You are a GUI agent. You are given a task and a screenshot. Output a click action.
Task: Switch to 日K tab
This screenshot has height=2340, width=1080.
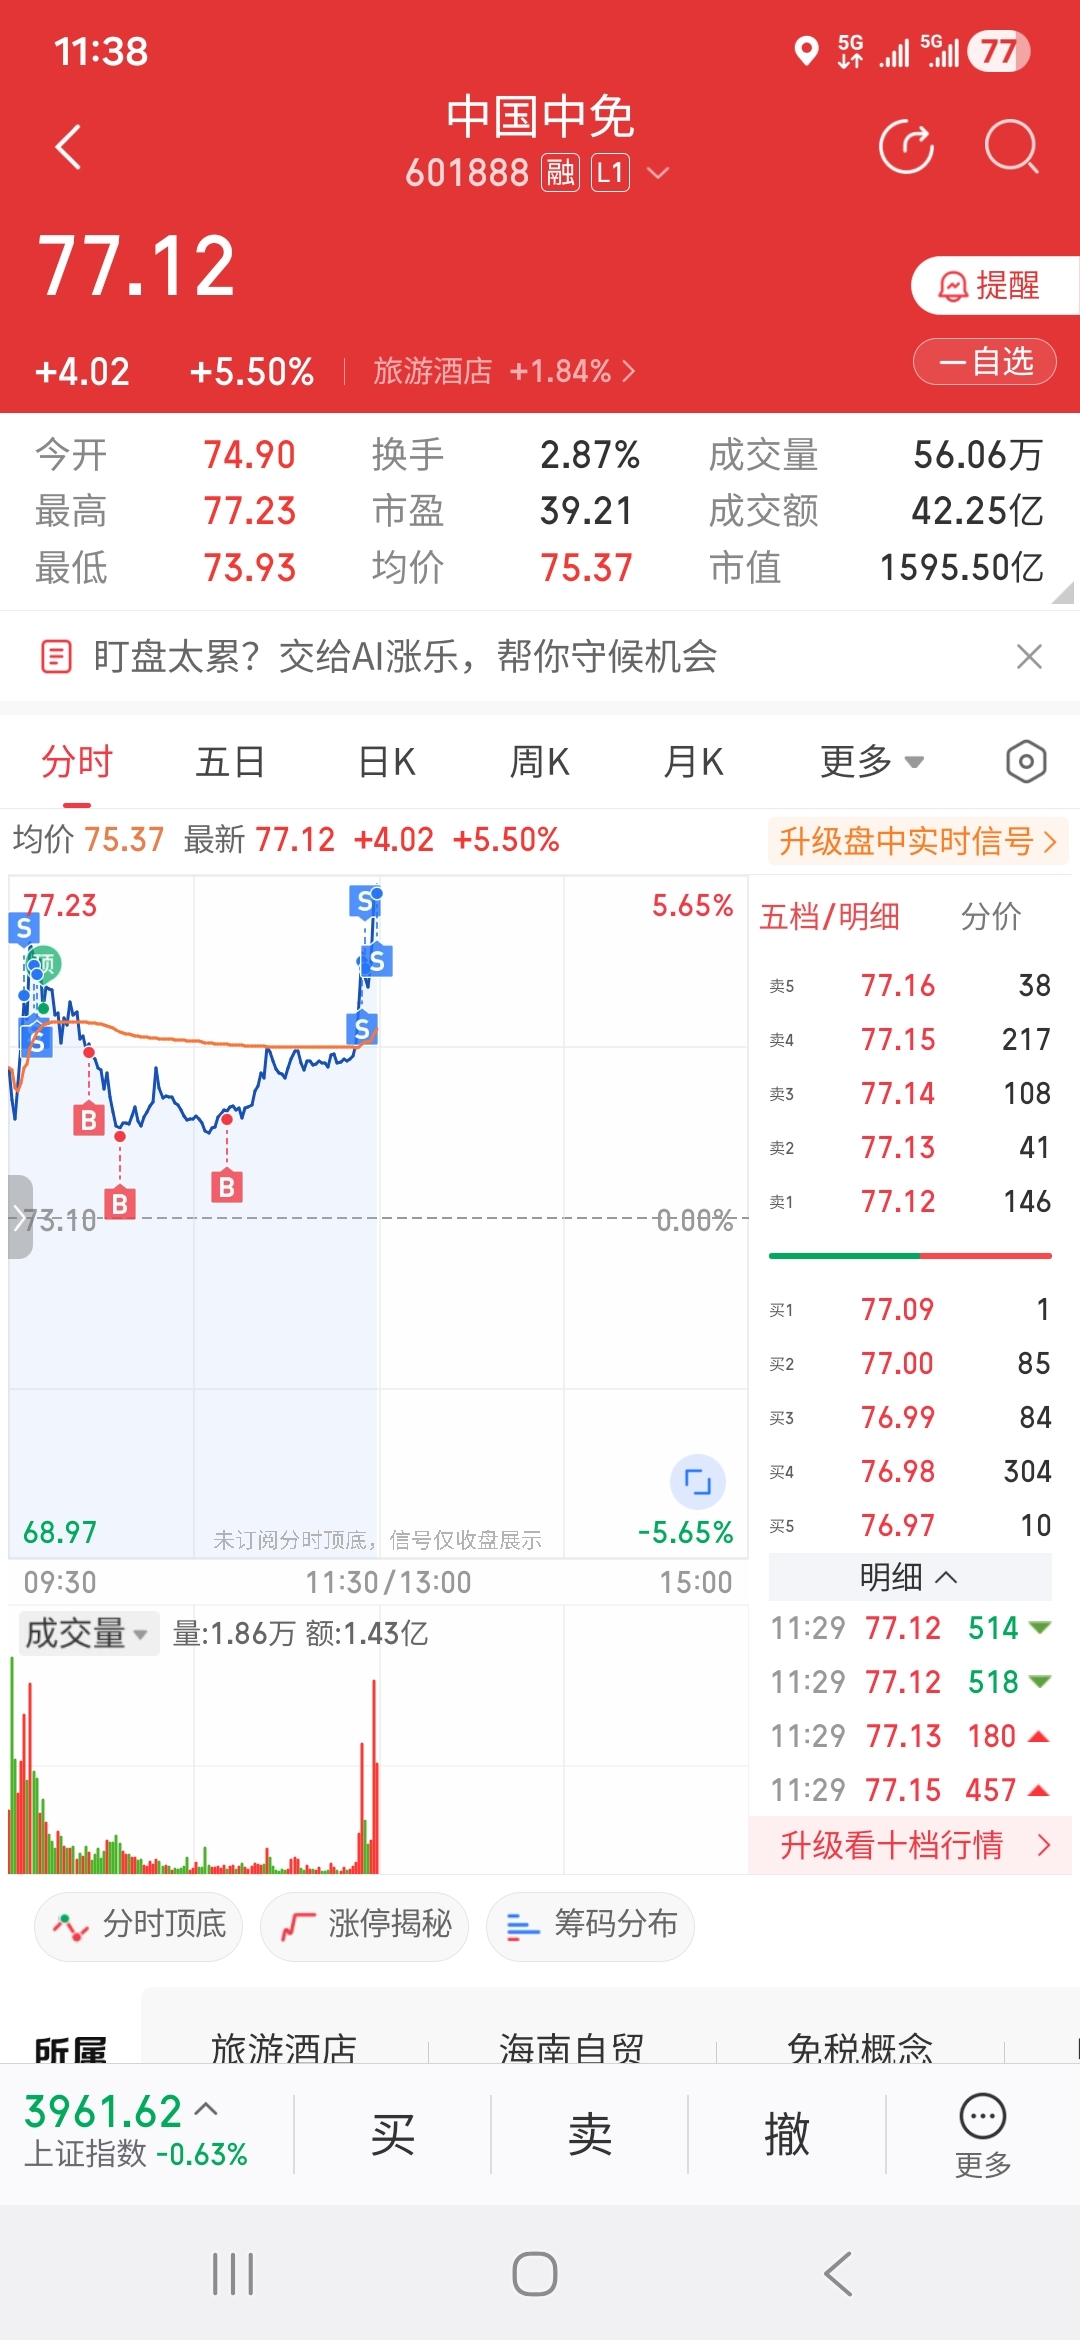click(386, 762)
